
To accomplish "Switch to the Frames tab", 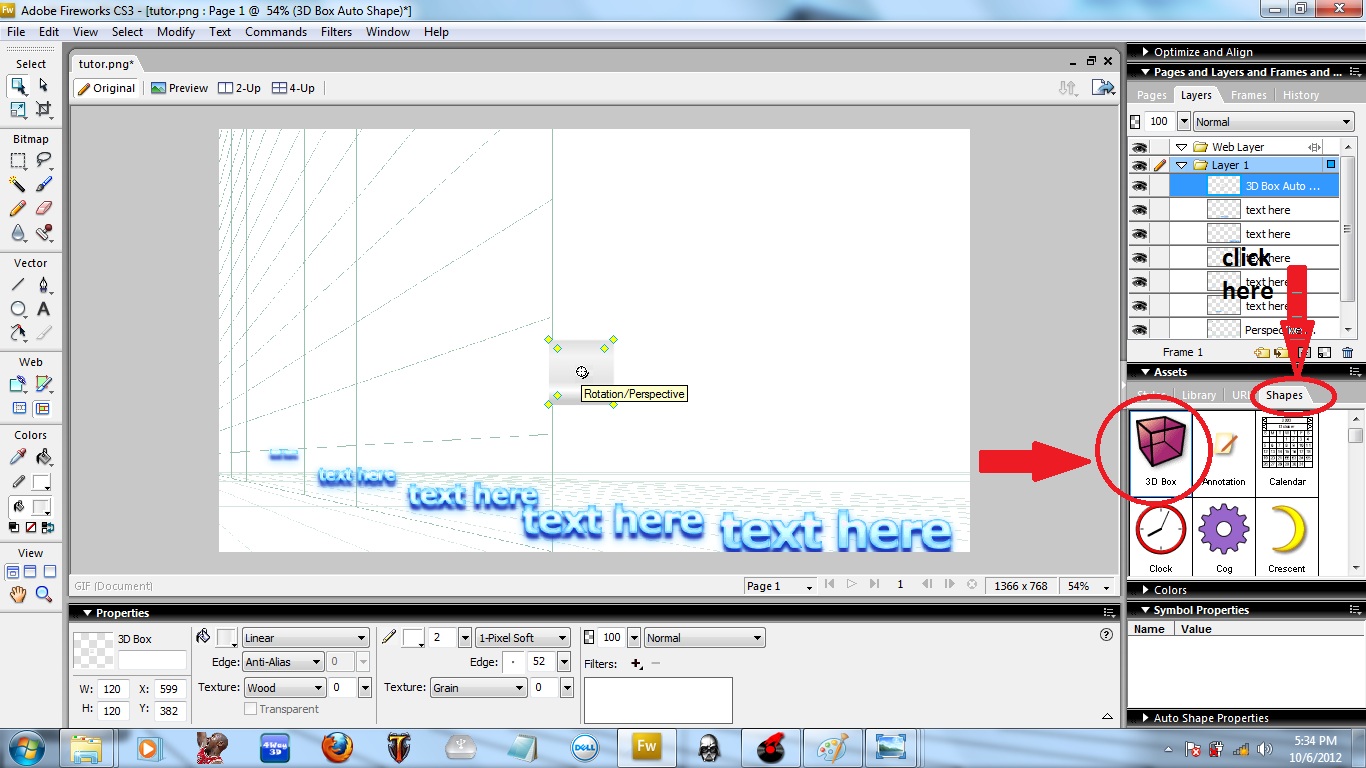I will click(x=1248, y=94).
